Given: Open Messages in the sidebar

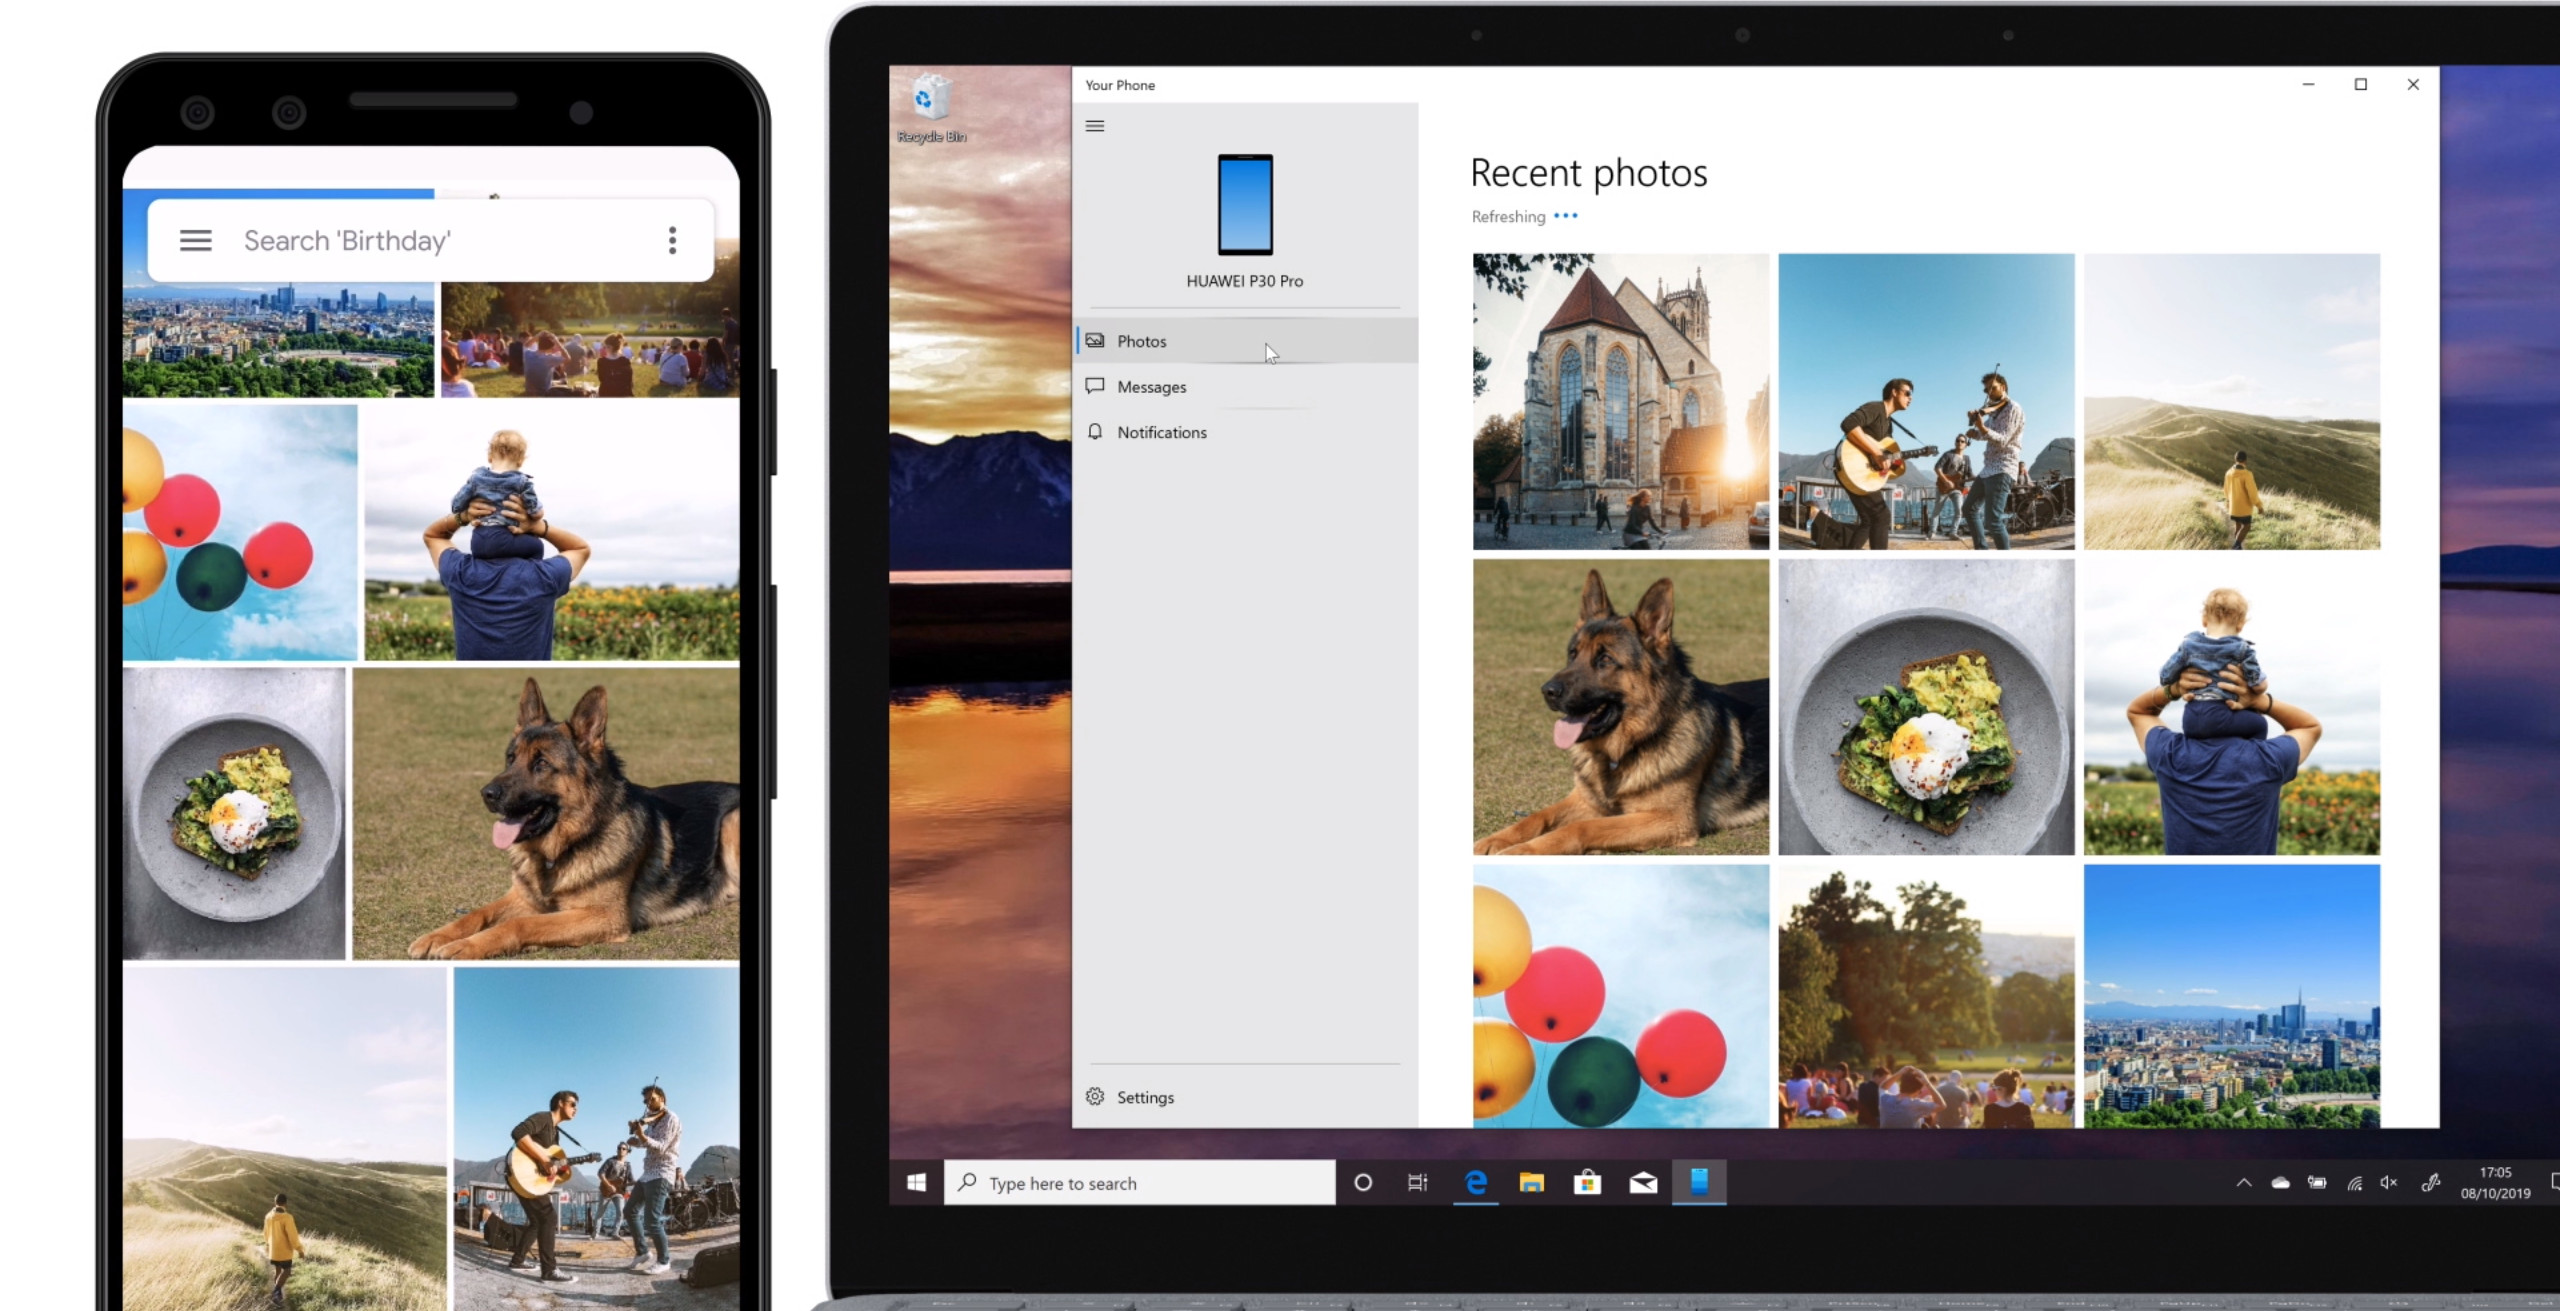Looking at the screenshot, I should pyautogui.click(x=1246, y=387).
